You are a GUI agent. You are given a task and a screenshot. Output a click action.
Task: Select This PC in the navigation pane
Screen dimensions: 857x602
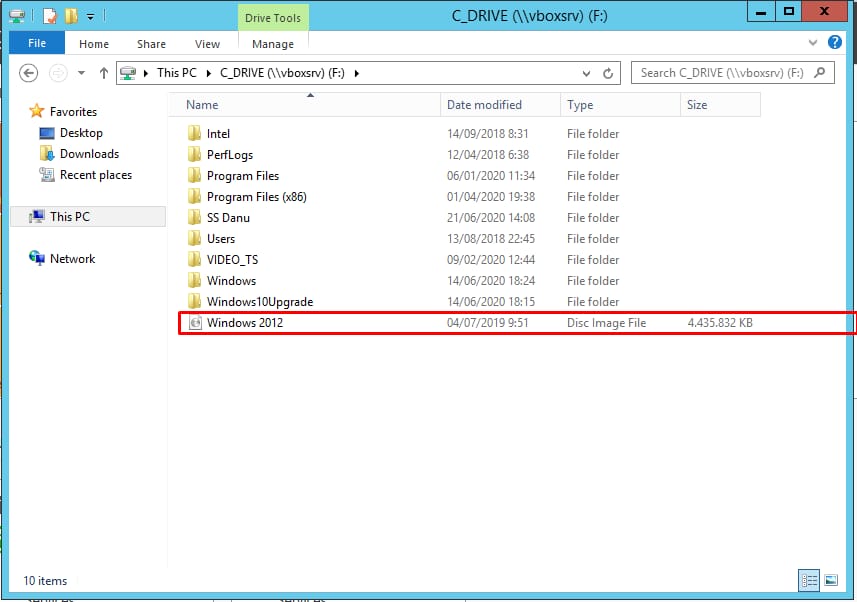pos(88,217)
